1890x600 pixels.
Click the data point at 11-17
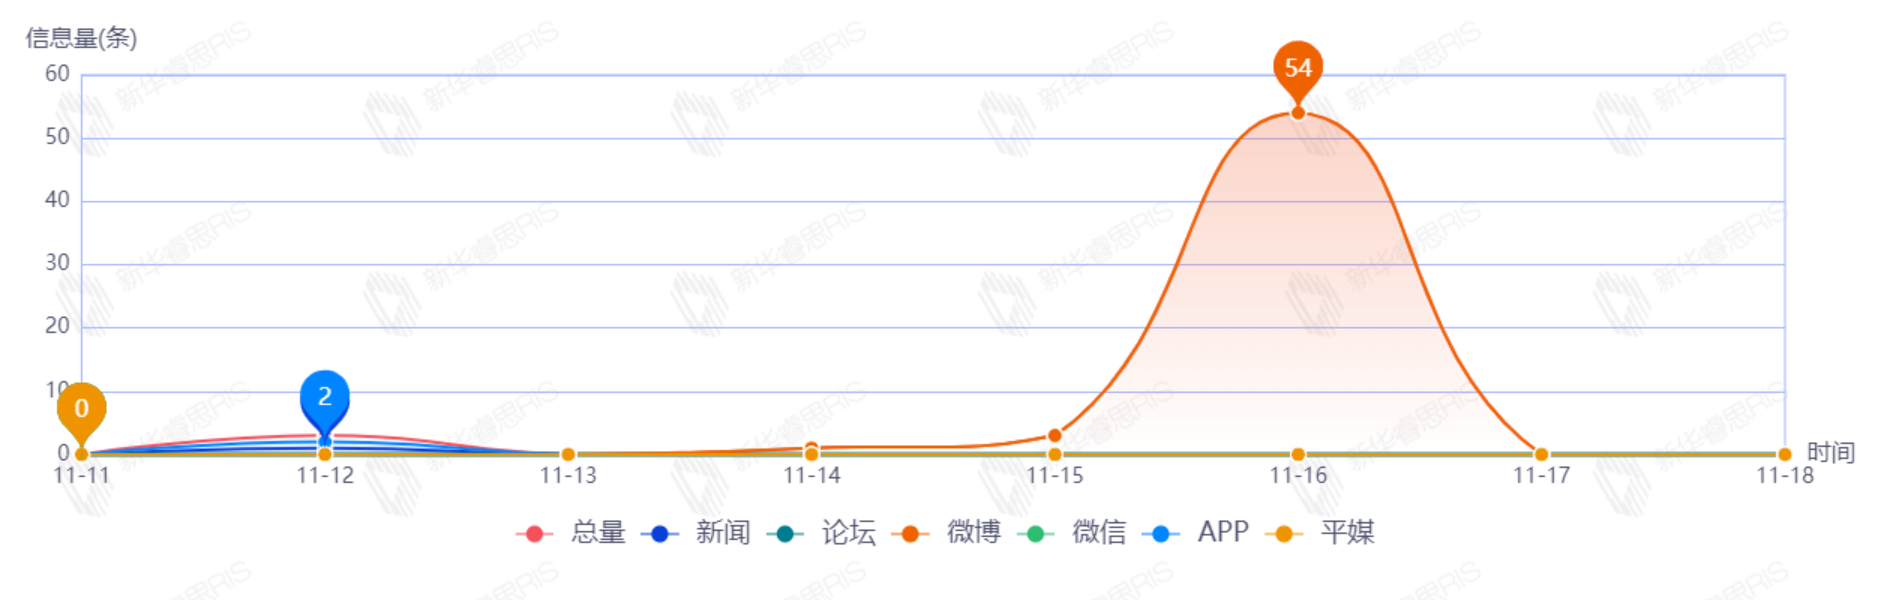[x=1541, y=455]
